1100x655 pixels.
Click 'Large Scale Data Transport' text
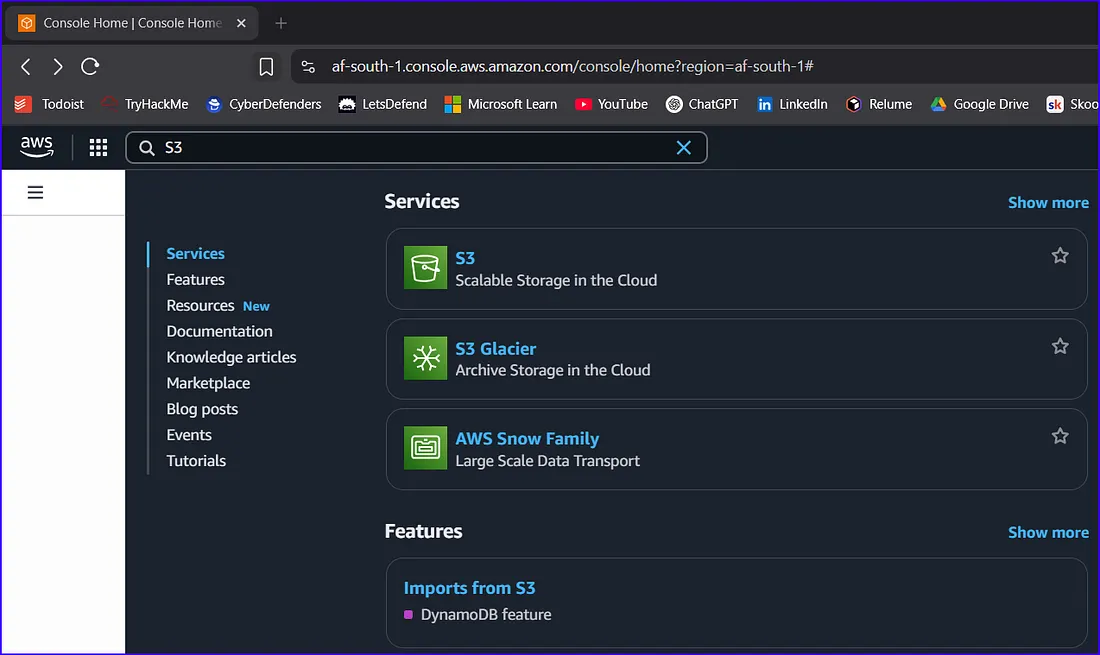pos(547,461)
